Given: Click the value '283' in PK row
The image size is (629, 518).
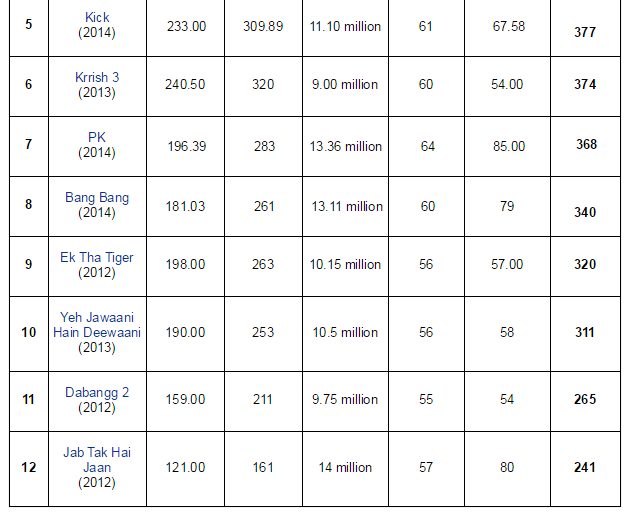Looking at the screenshot, I should (264, 146).
